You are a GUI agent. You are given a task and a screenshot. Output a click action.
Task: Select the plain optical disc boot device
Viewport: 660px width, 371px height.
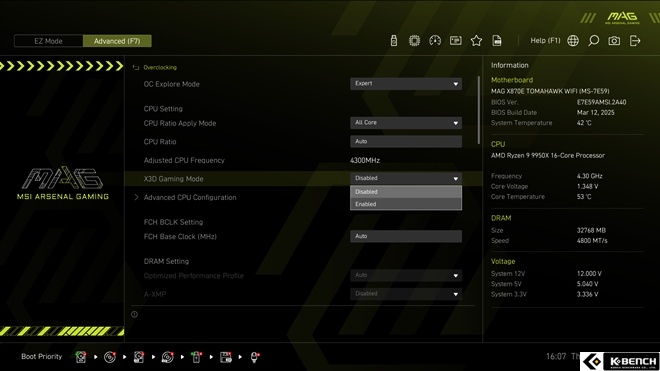coord(110,357)
